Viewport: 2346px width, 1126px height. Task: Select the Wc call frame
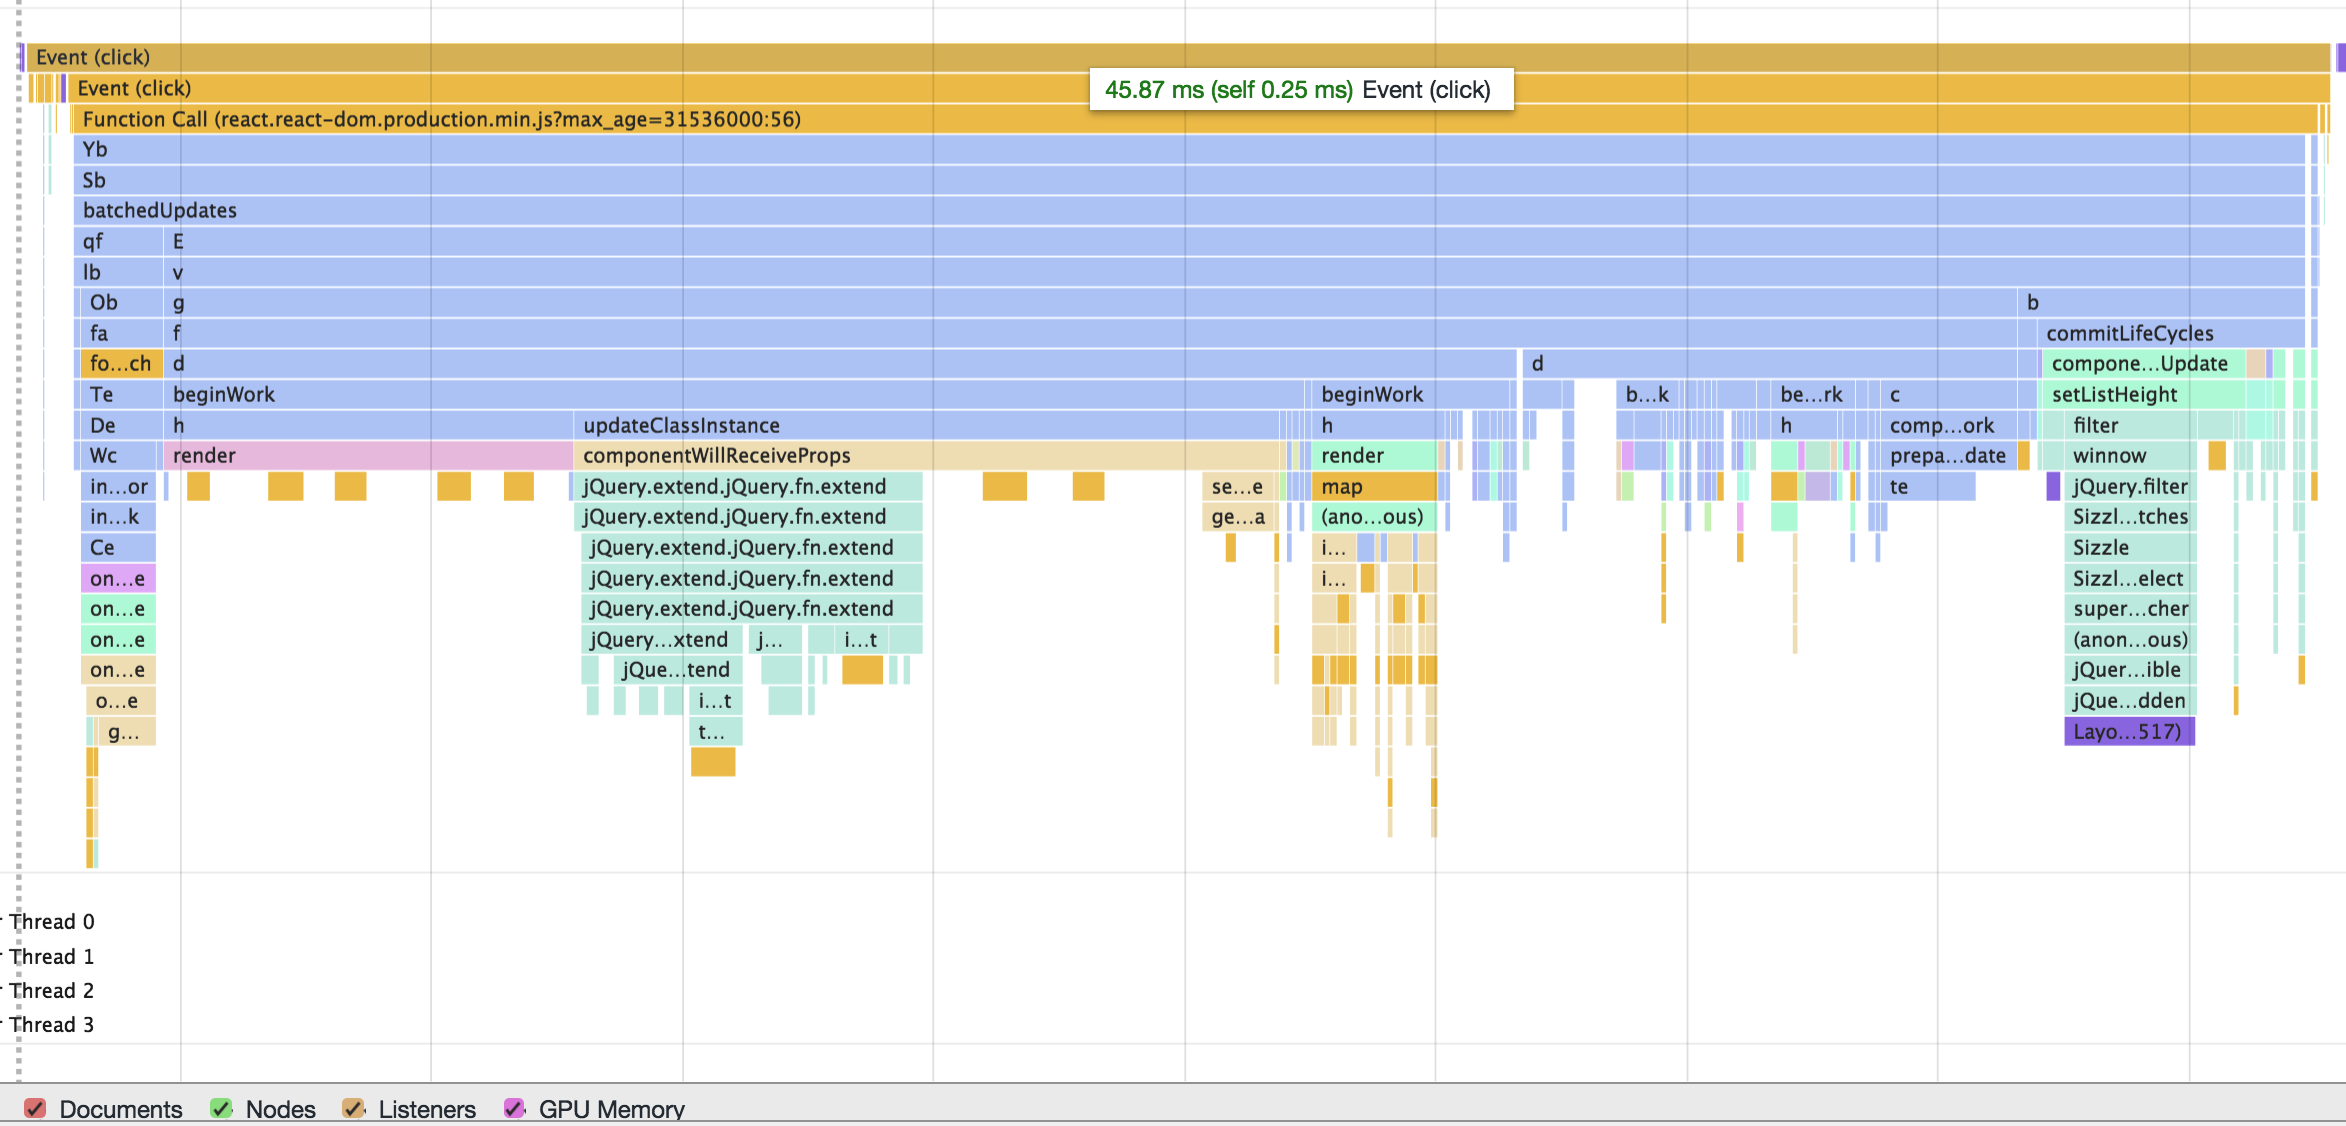(x=118, y=455)
